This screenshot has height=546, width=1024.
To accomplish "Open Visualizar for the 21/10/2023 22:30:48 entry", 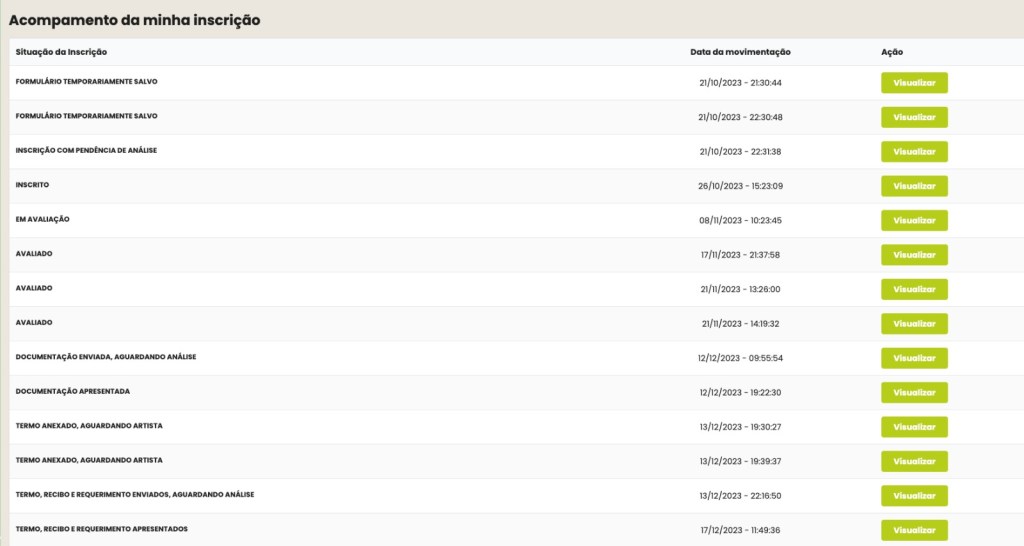I will [914, 117].
